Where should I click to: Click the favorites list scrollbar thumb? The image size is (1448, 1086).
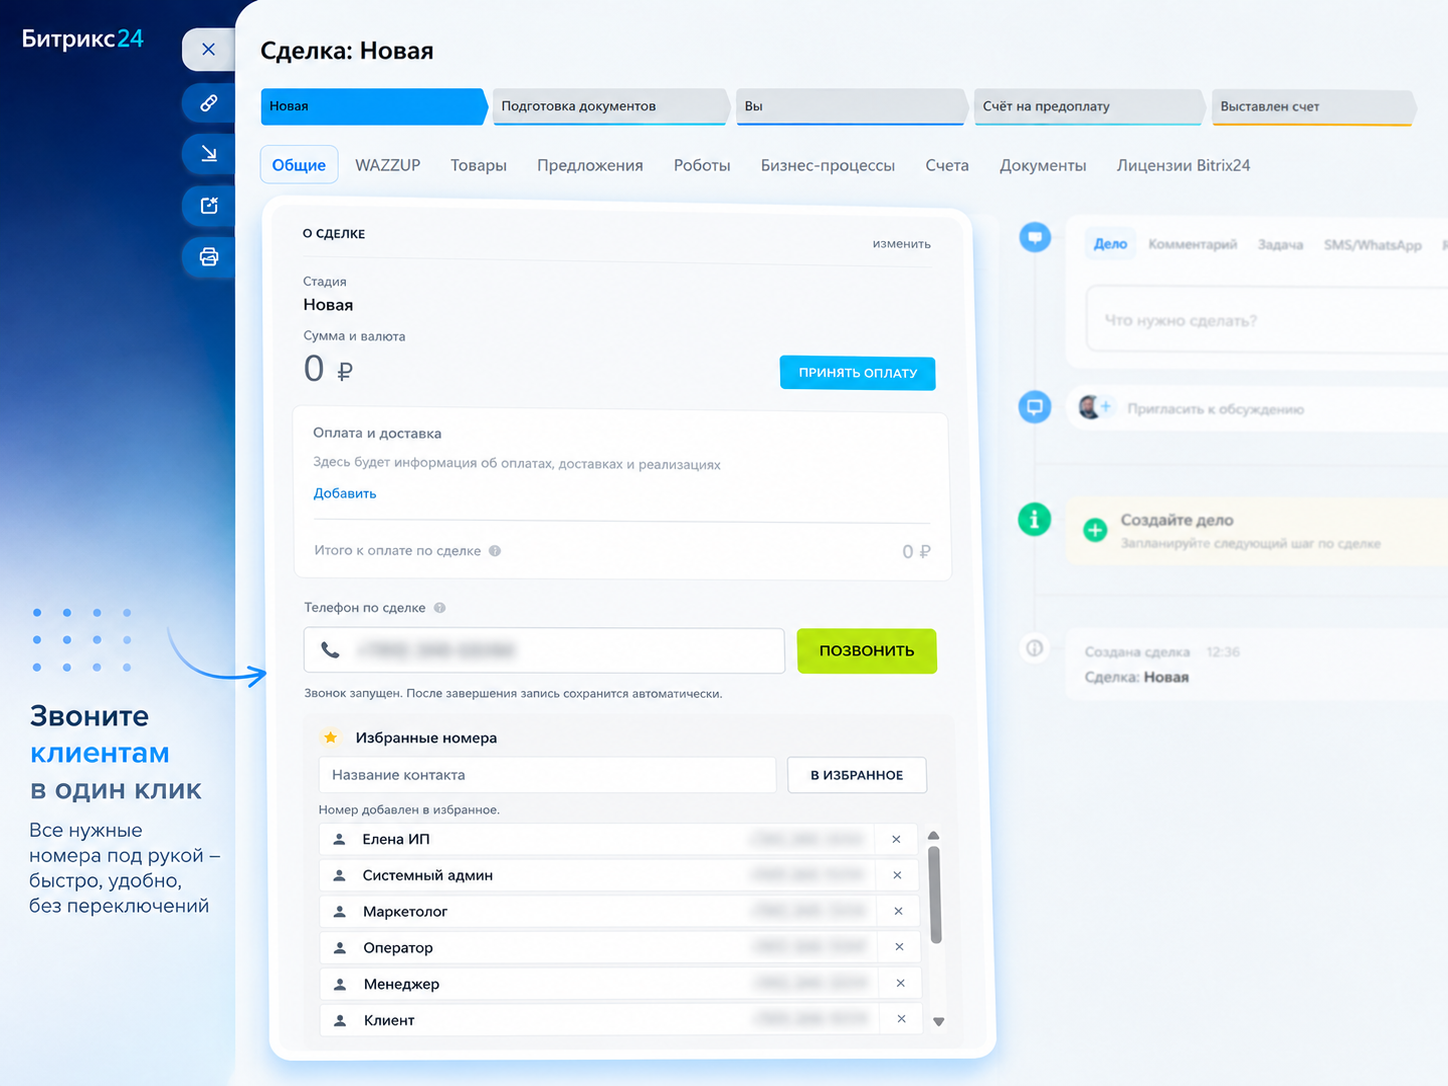(935, 895)
